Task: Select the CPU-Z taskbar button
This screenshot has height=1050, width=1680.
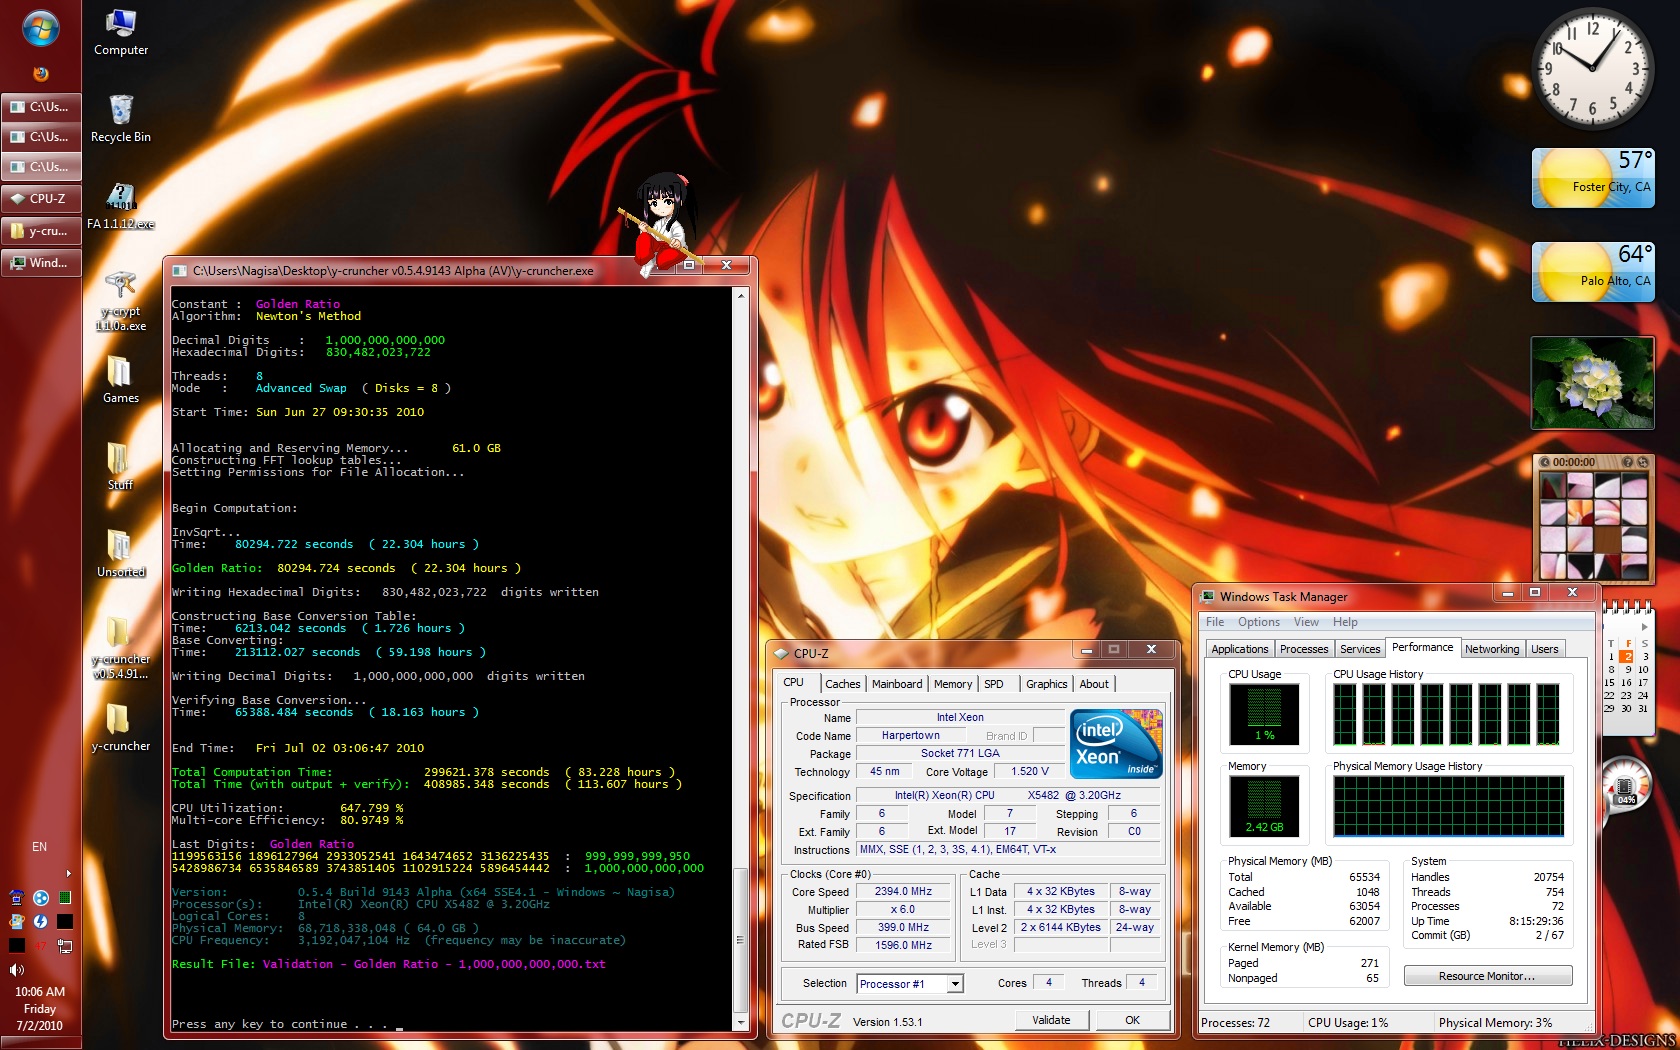Action: click(x=41, y=199)
